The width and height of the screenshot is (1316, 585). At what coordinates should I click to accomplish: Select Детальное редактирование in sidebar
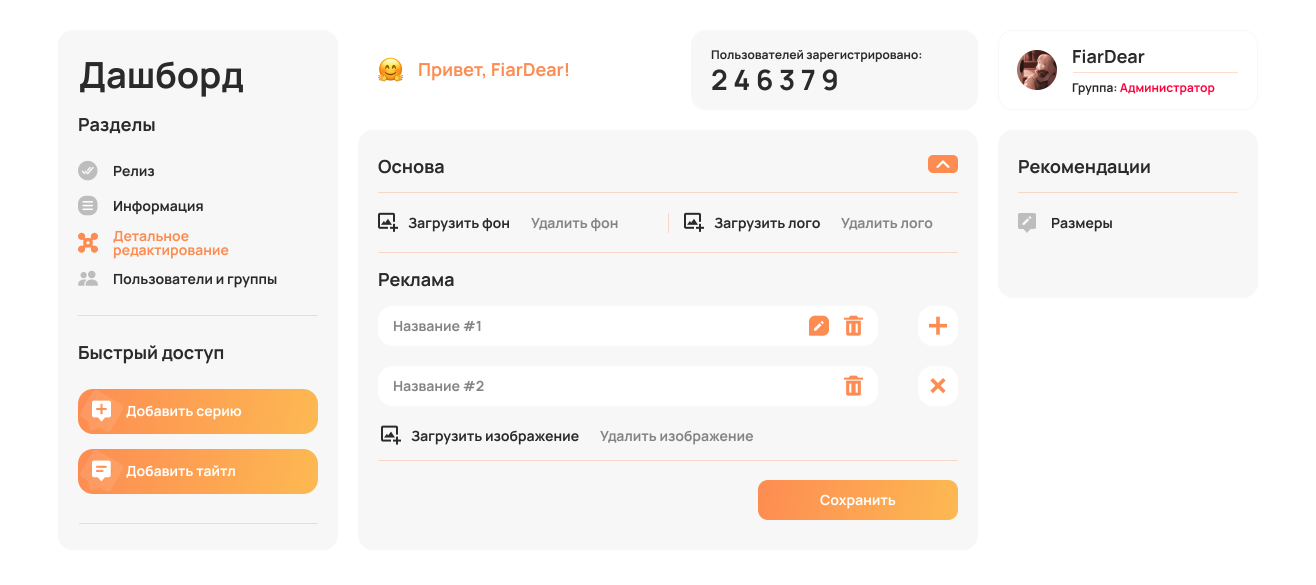click(170, 243)
